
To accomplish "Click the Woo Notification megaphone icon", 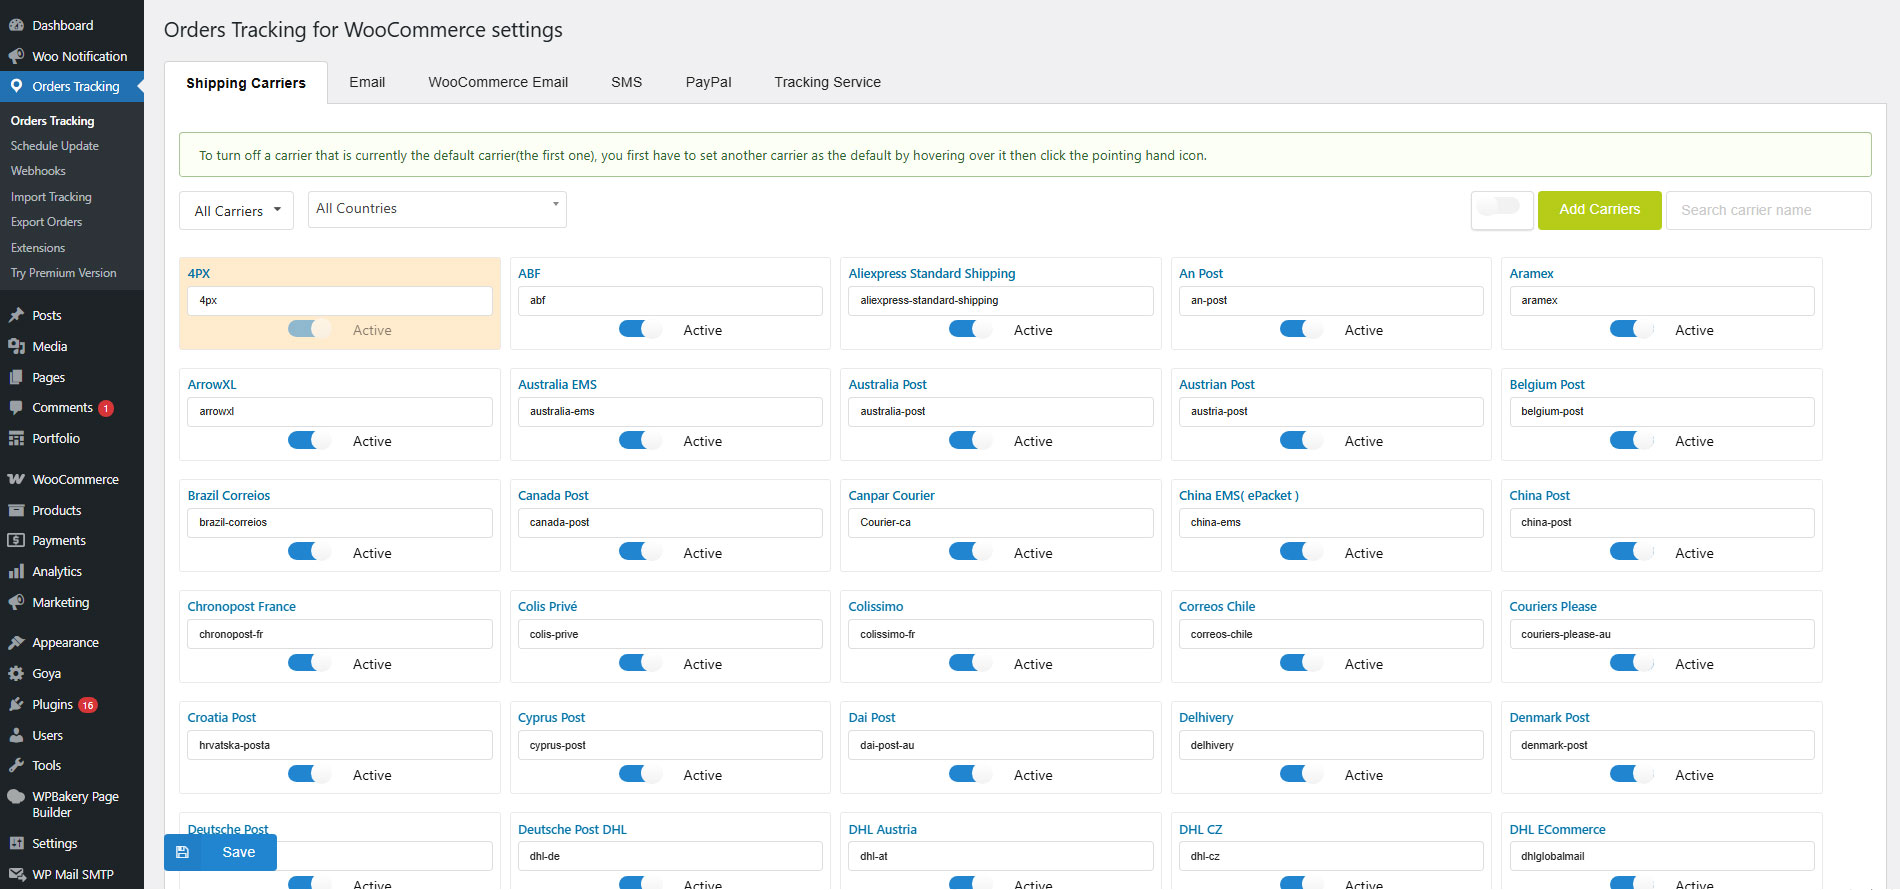I will tap(16, 56).
